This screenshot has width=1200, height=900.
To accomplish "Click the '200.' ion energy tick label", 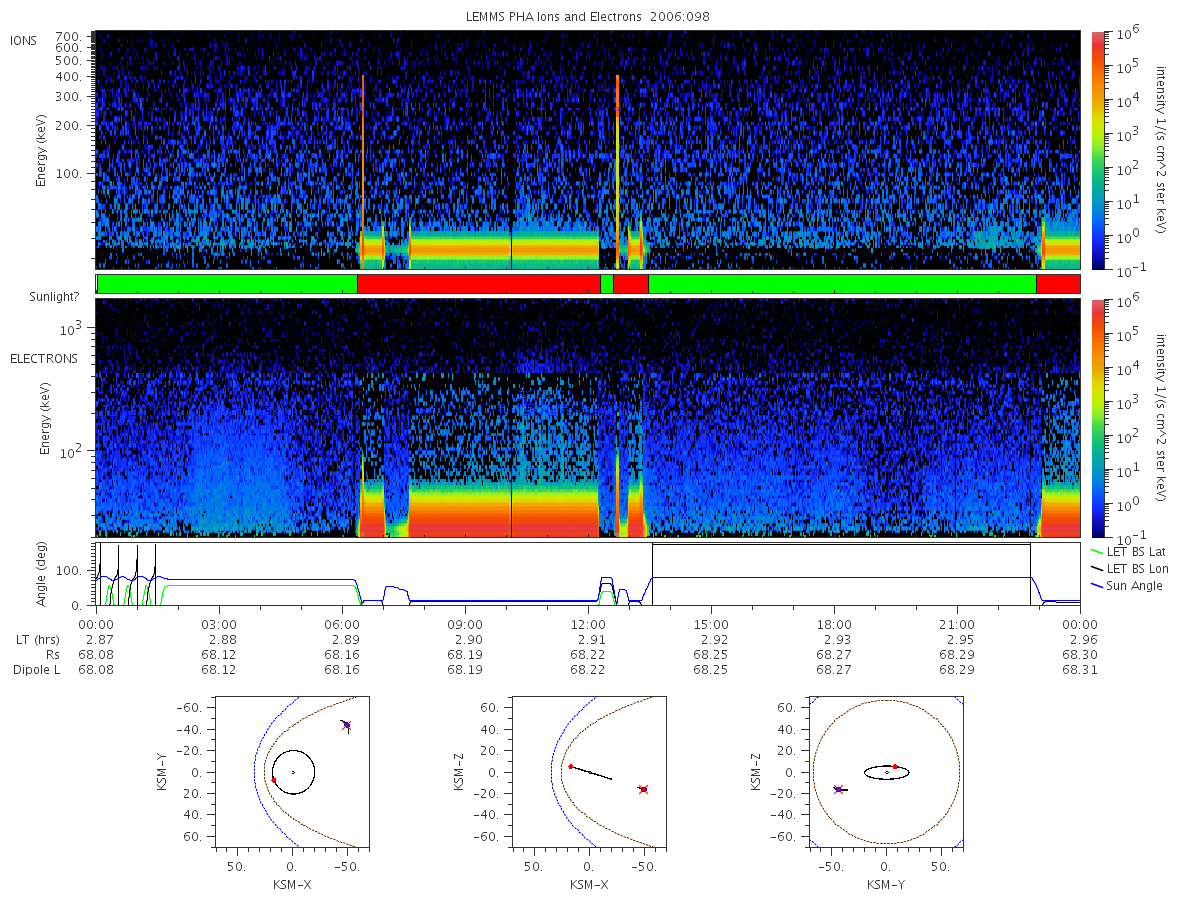I will pyautogui.click(x=68, y=126).
